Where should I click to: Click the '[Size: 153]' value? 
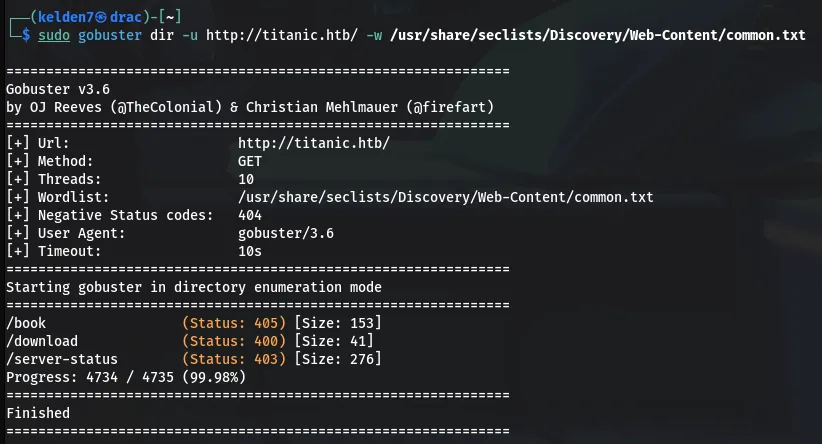click(338, 323)
